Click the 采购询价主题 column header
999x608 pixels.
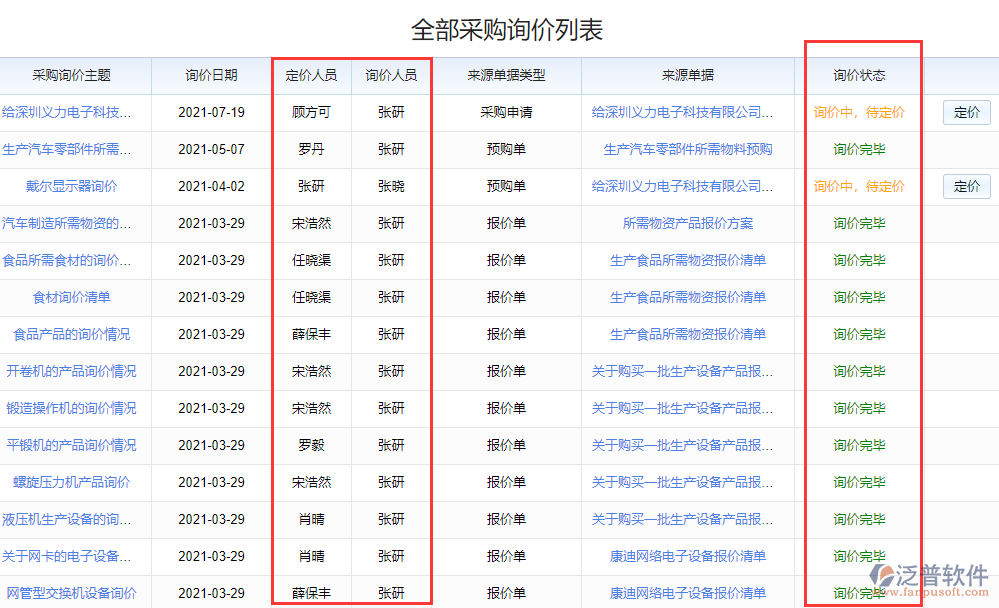coord(70,76)
